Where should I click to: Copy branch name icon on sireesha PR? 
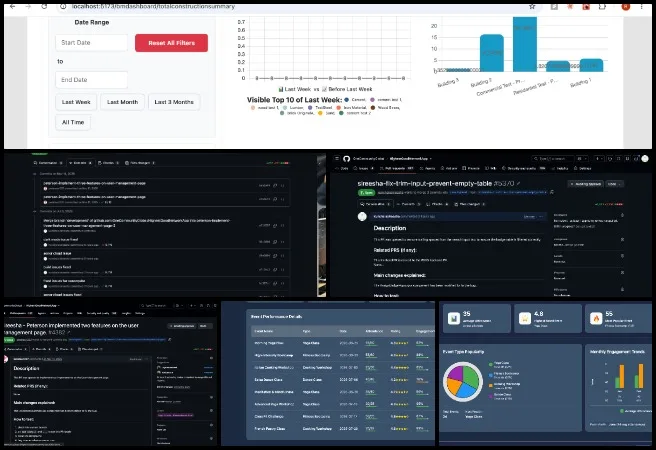point(552,192)
